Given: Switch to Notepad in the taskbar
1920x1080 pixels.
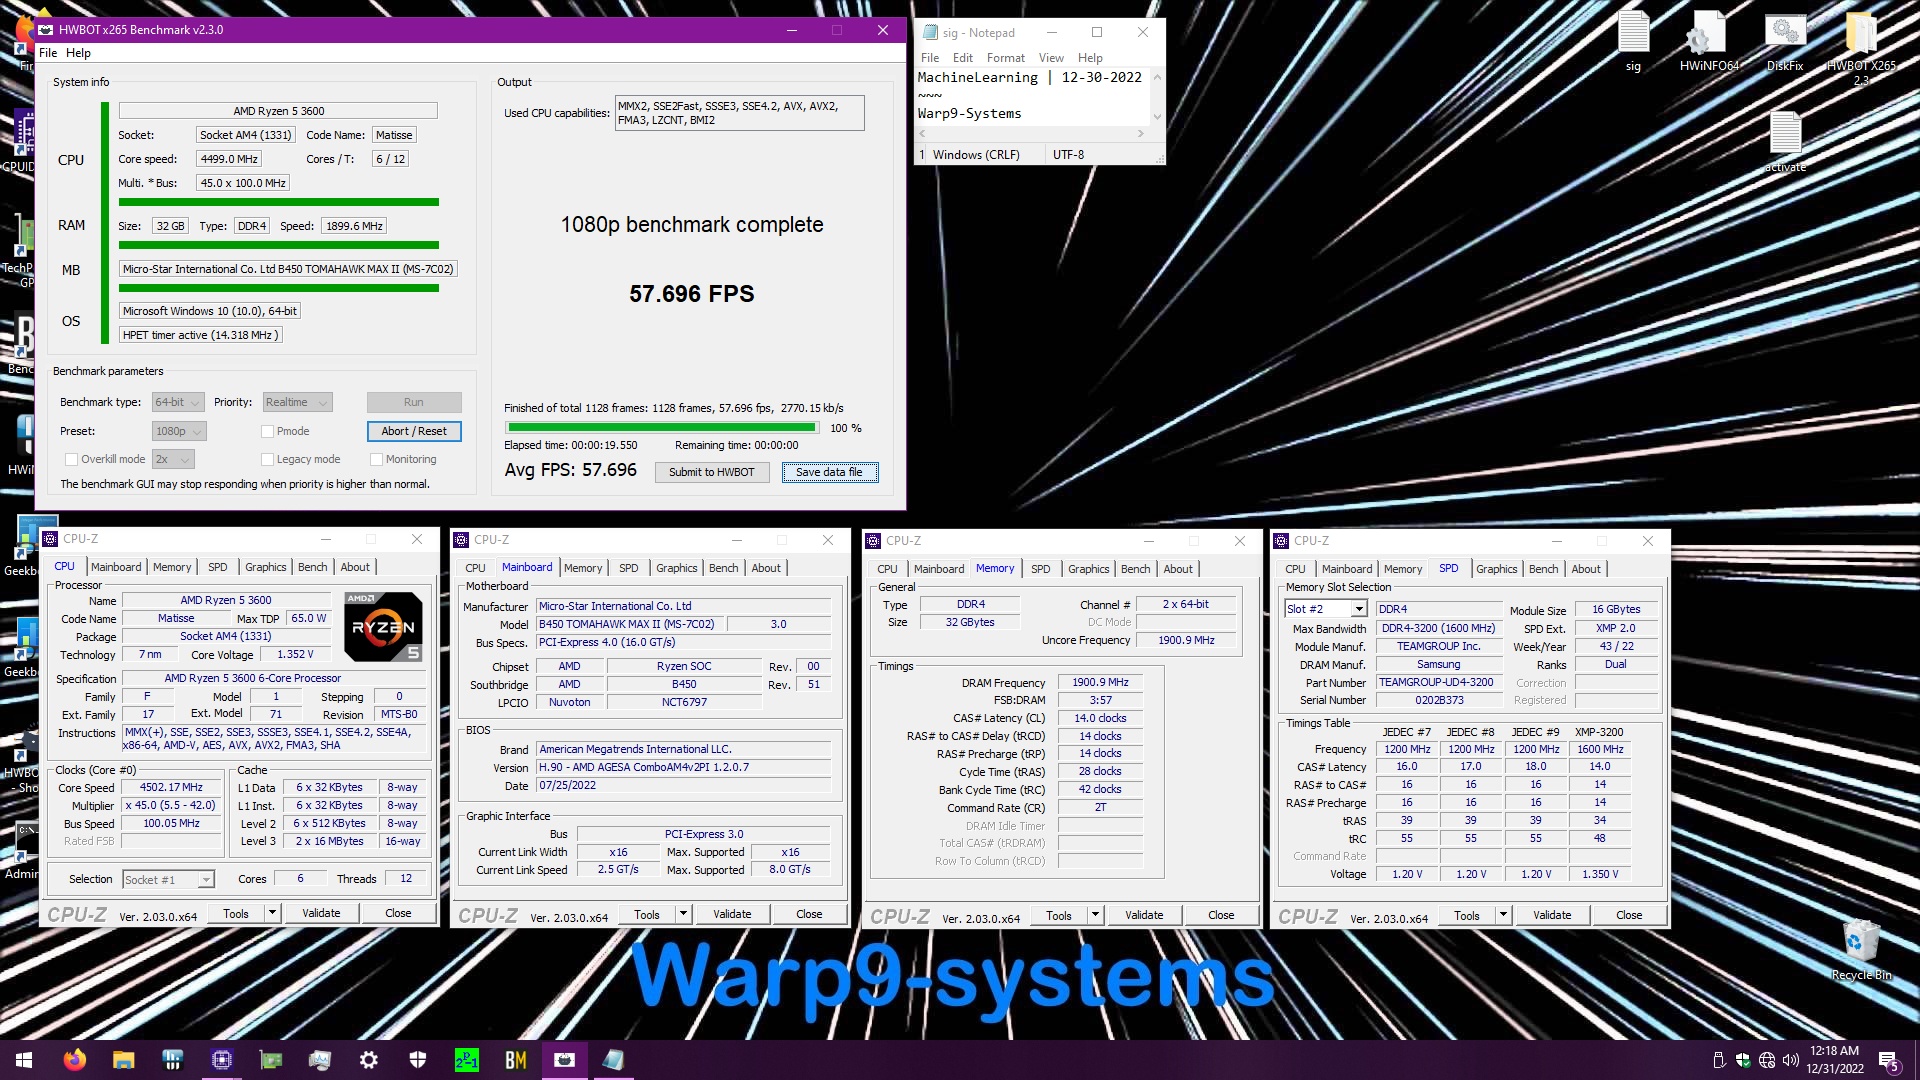Looking at the screenshot, I should 613,1060.
